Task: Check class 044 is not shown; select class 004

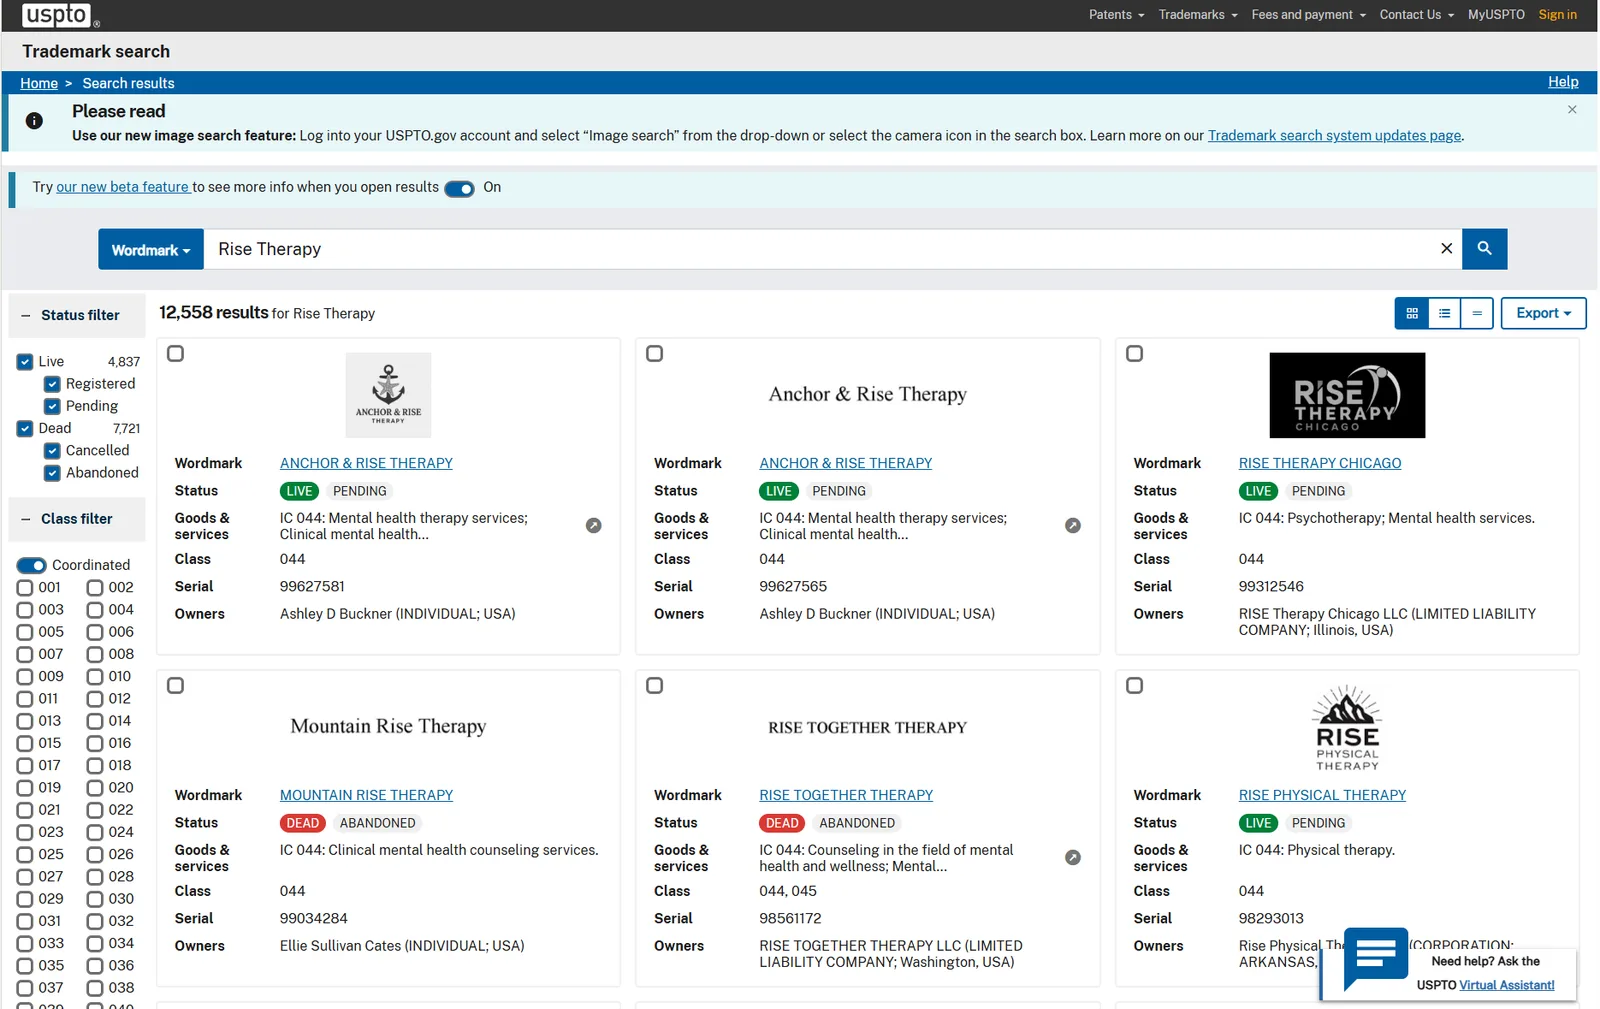Action: [x=95, y=610]
